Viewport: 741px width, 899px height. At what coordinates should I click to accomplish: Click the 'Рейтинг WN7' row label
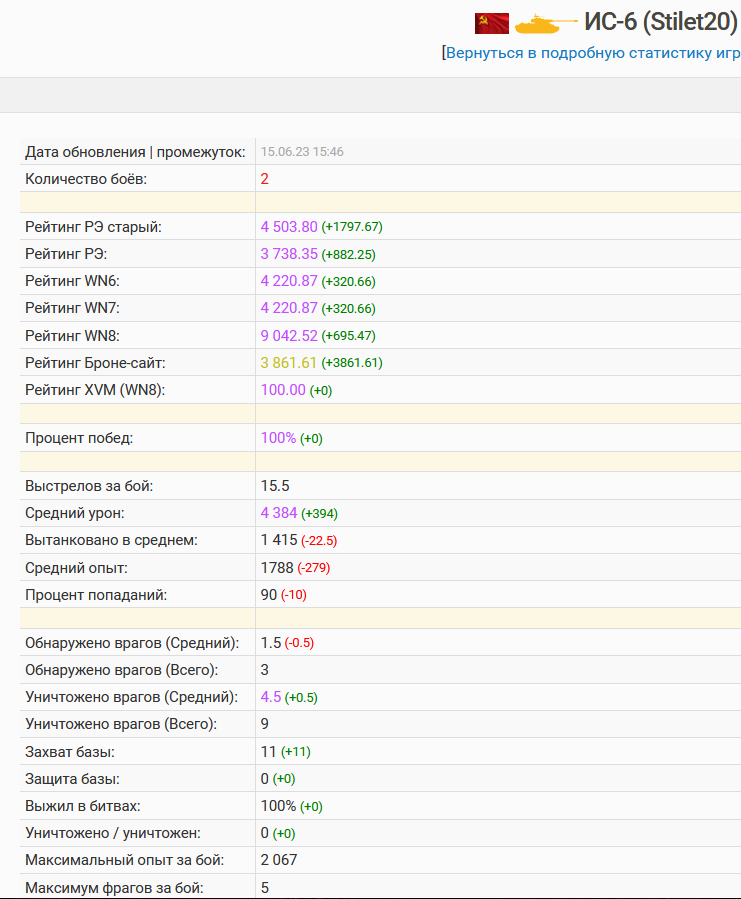[x=72, y=308]
